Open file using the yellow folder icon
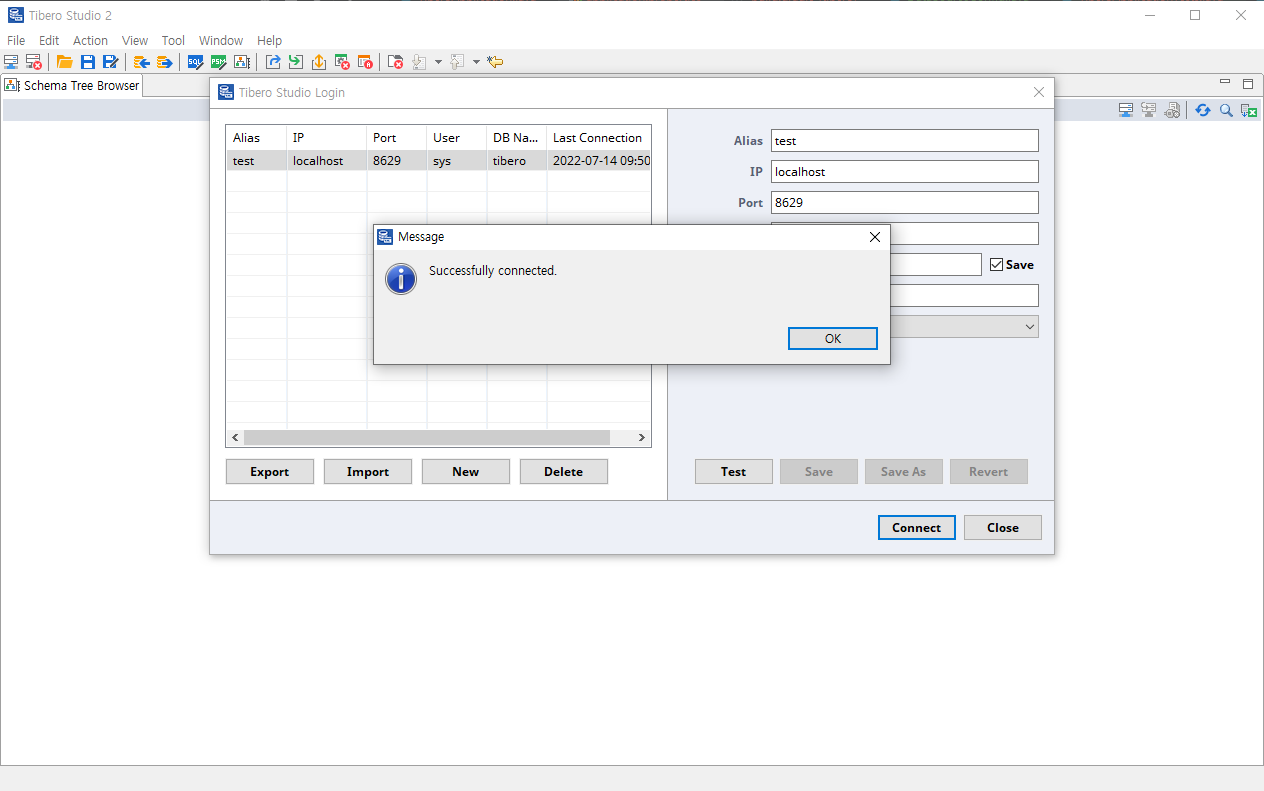 coord(65,62)
